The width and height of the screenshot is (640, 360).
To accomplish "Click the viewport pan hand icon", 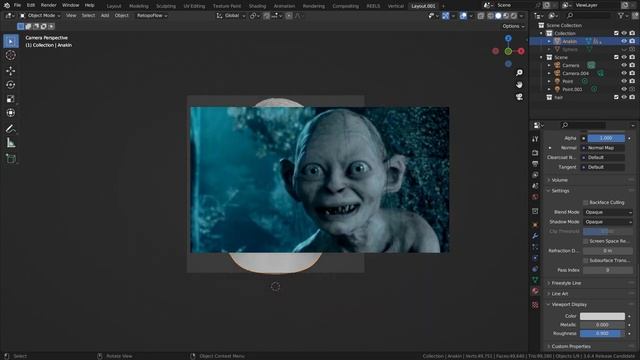I will pos(519,84).
